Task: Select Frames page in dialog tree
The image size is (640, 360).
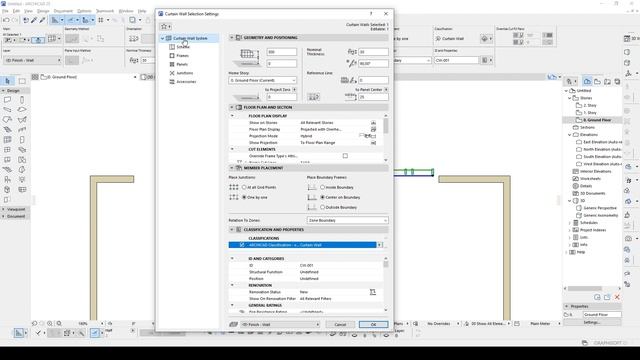Action: [x=182, y=56]
